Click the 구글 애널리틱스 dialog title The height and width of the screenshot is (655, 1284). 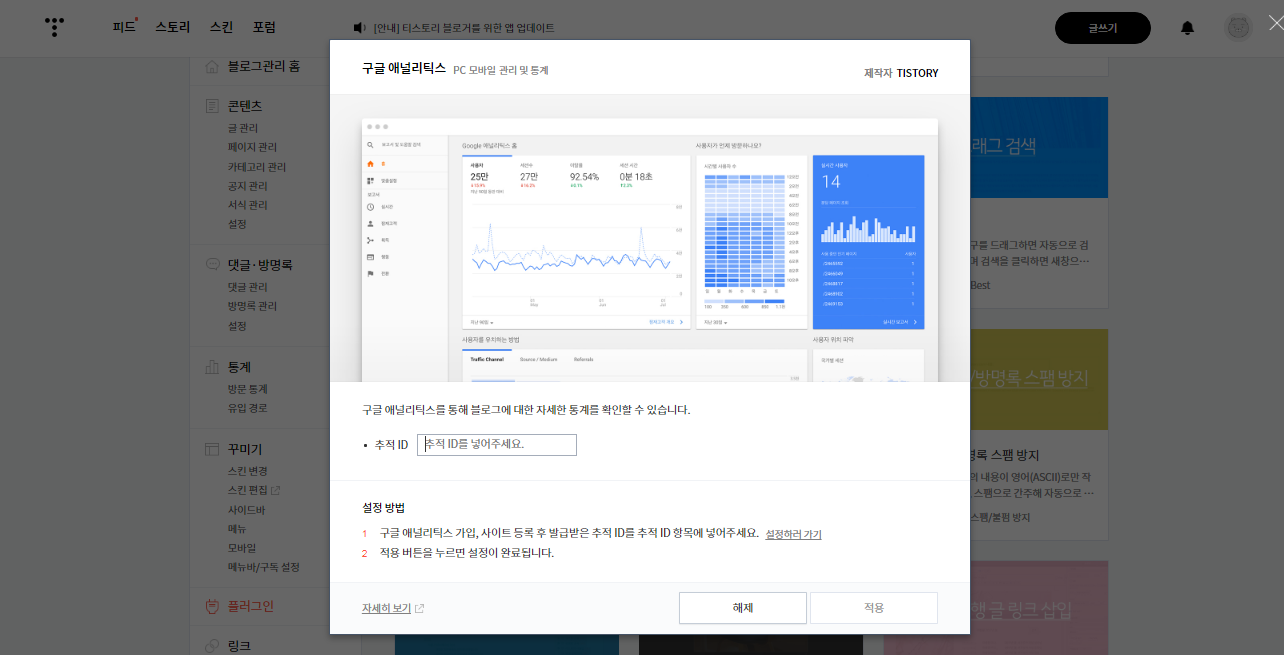[404, 69]
